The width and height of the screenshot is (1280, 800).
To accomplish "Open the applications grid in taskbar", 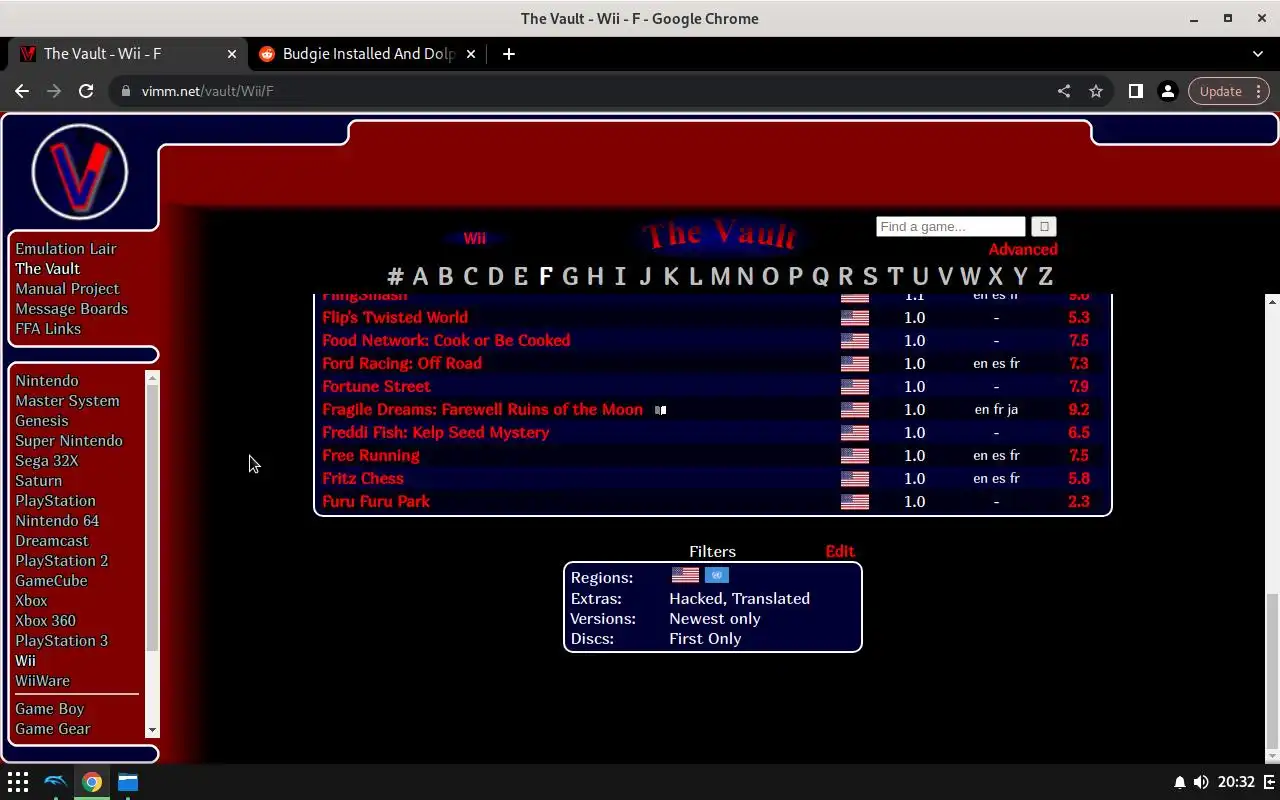I will coord(18,782).
